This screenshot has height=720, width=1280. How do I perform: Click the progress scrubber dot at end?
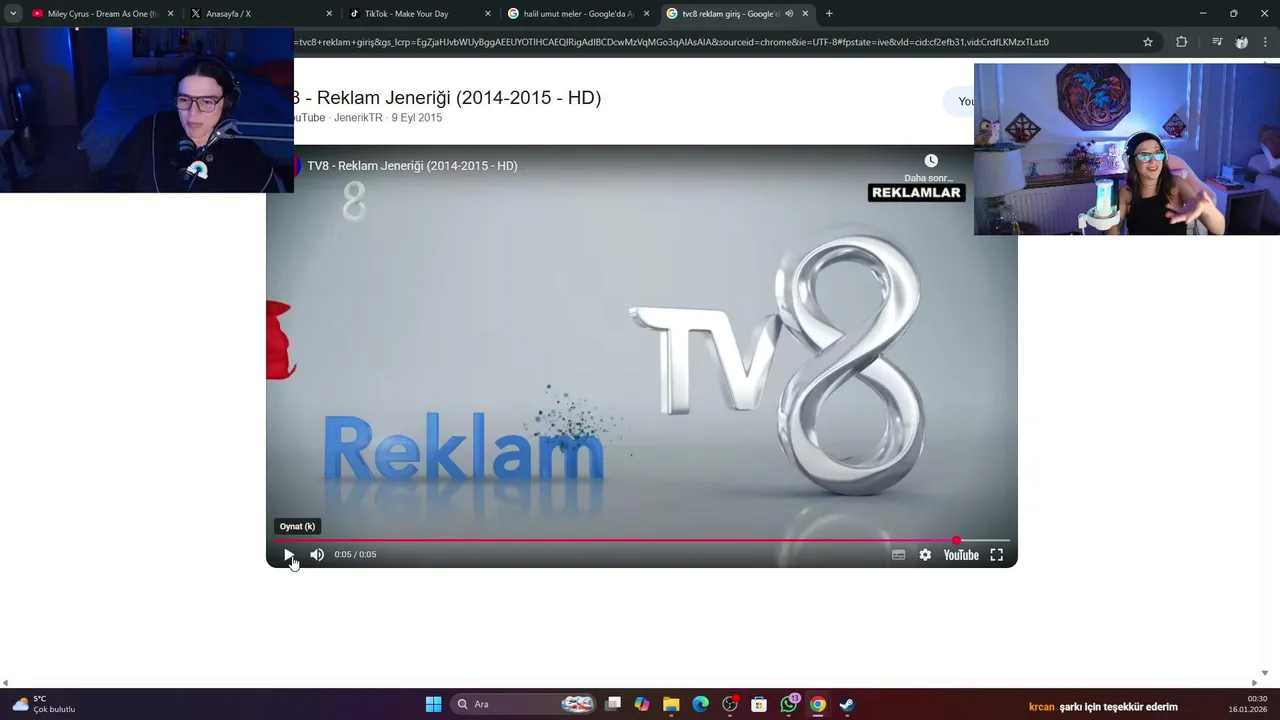click(957, 540)
